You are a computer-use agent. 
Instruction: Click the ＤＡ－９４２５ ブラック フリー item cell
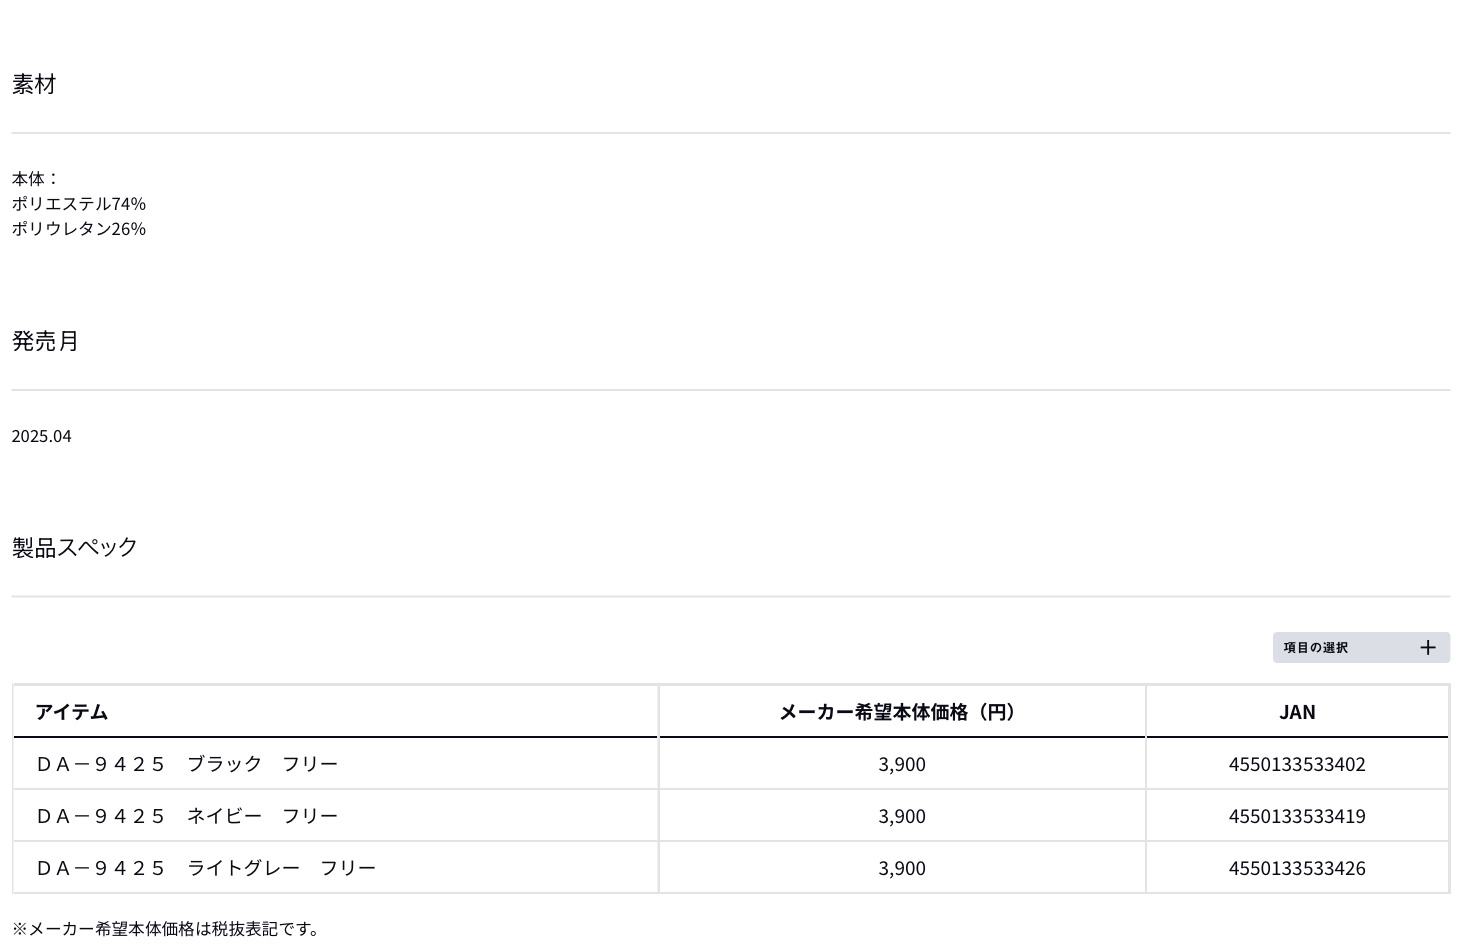click(187, 764)
